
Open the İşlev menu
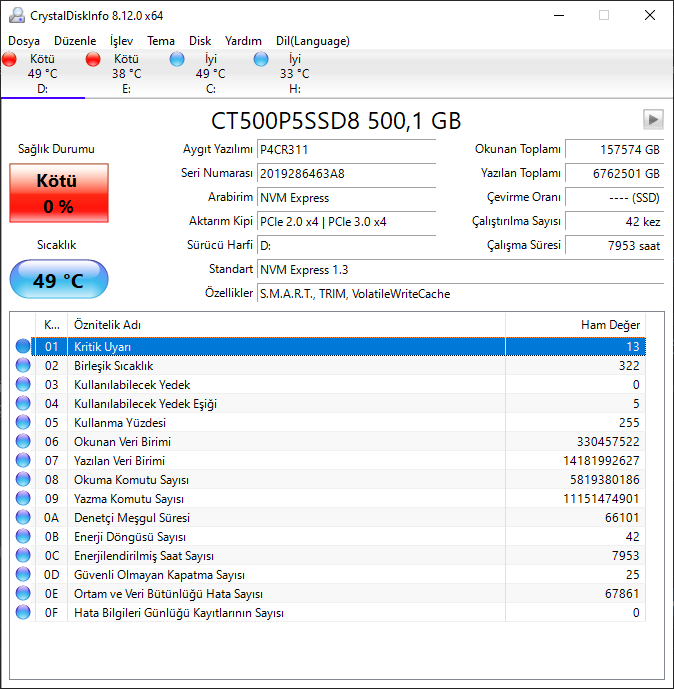tap(121, 41)
